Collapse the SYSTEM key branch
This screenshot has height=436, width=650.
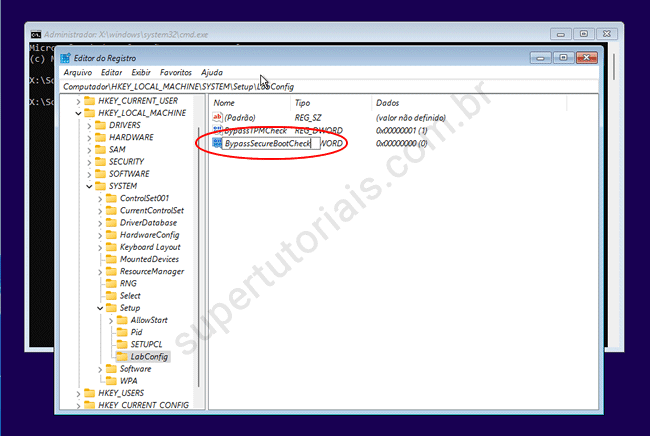pyautogui.click(x=89, y=186)
